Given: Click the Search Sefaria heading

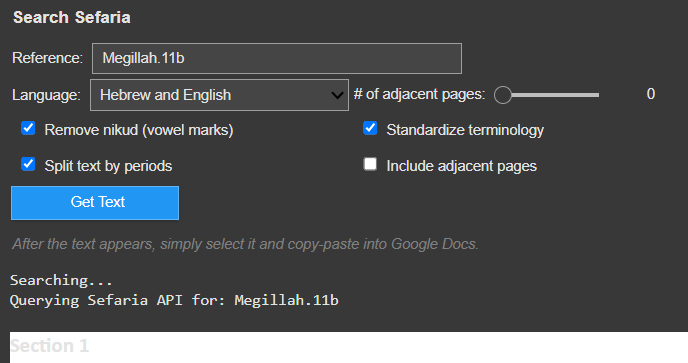Looking at the screenshot, I should coord(72,18).
